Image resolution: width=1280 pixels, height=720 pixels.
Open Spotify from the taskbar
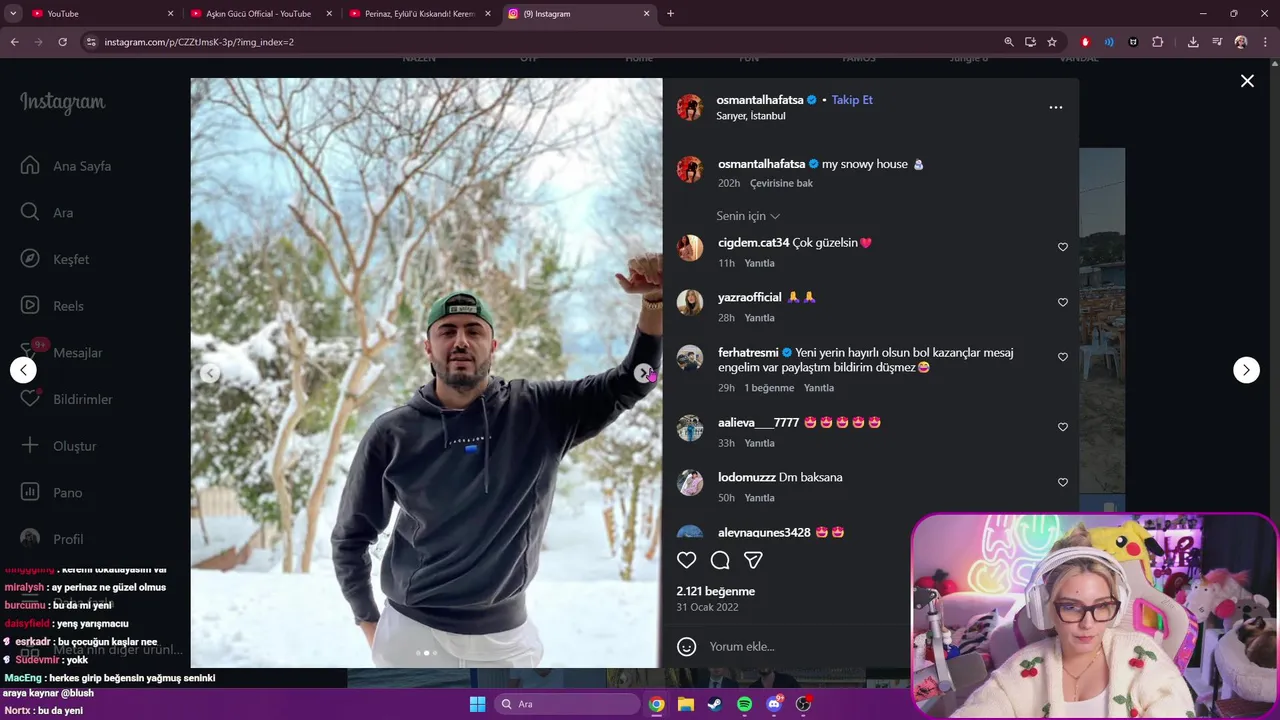(744, 704)
